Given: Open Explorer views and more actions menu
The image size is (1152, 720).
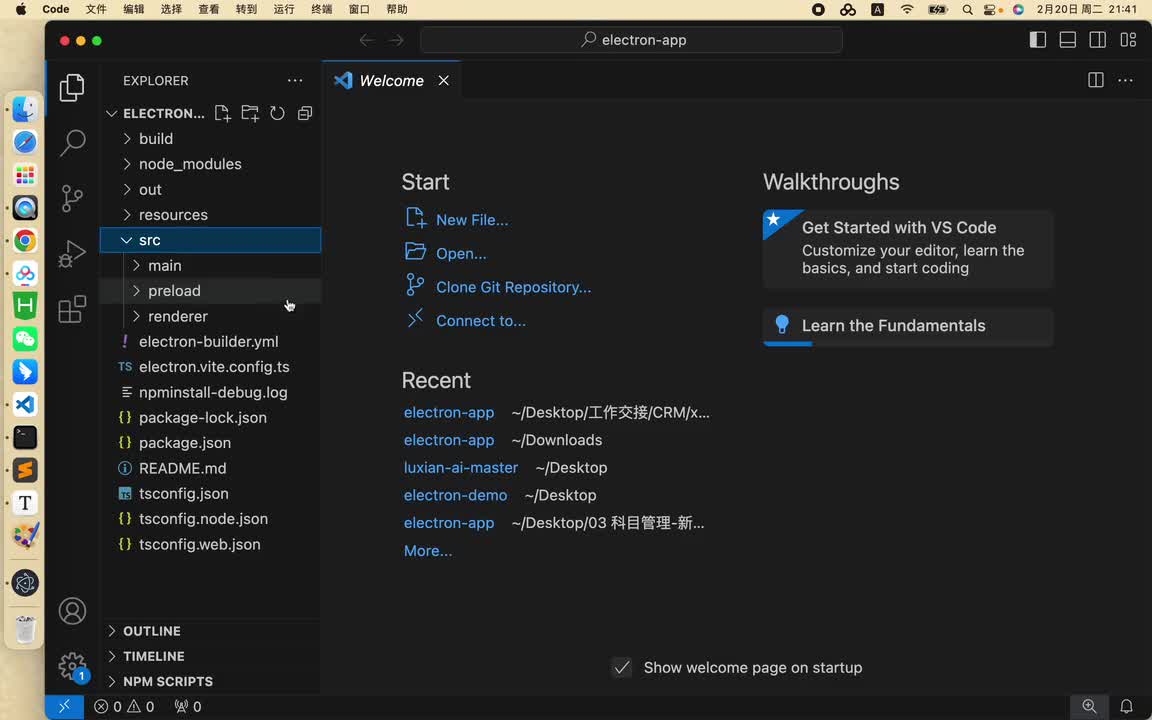Looking at the screenshot, I should tap(295, 81).
